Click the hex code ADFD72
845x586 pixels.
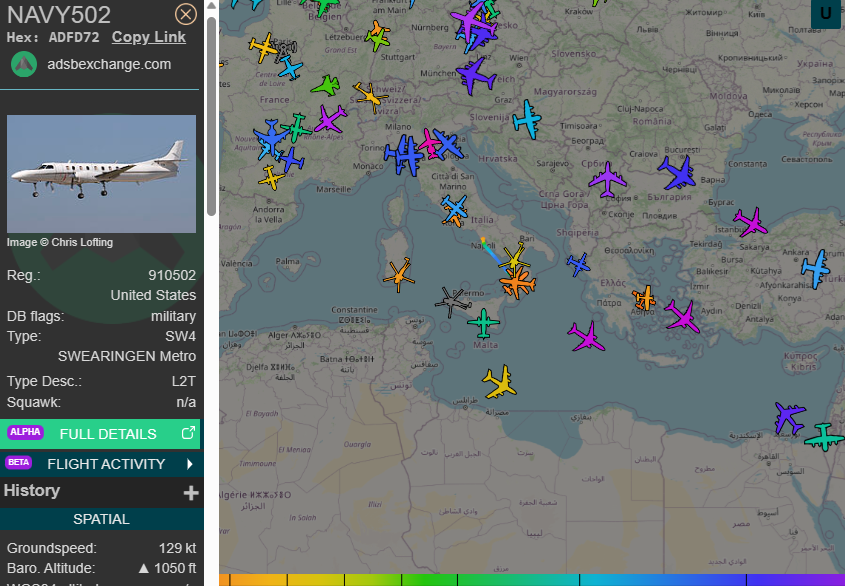click(74, 37)
